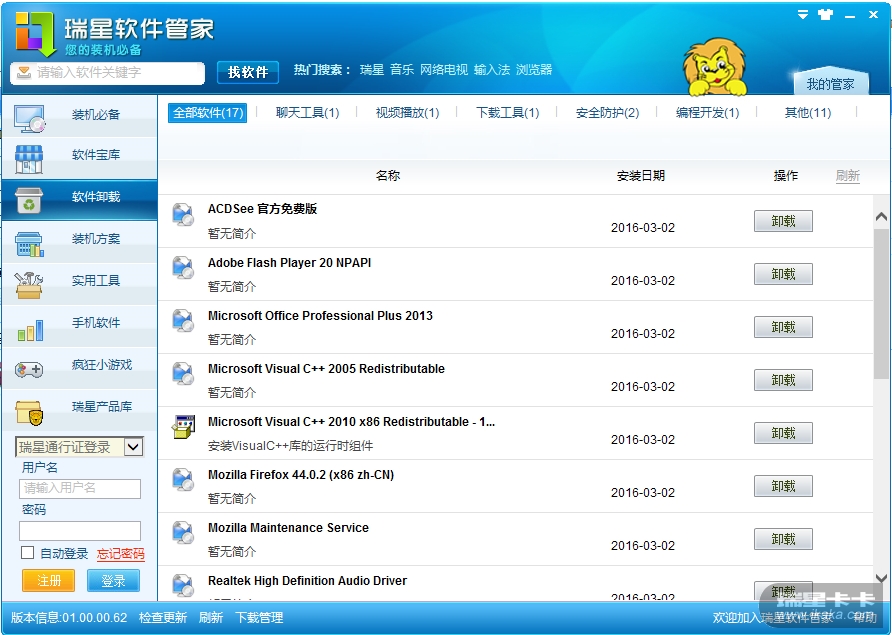Click the list scrollbar up arrow
The height and width of the screenshot is (635, 892).
(x=881, y=217)
